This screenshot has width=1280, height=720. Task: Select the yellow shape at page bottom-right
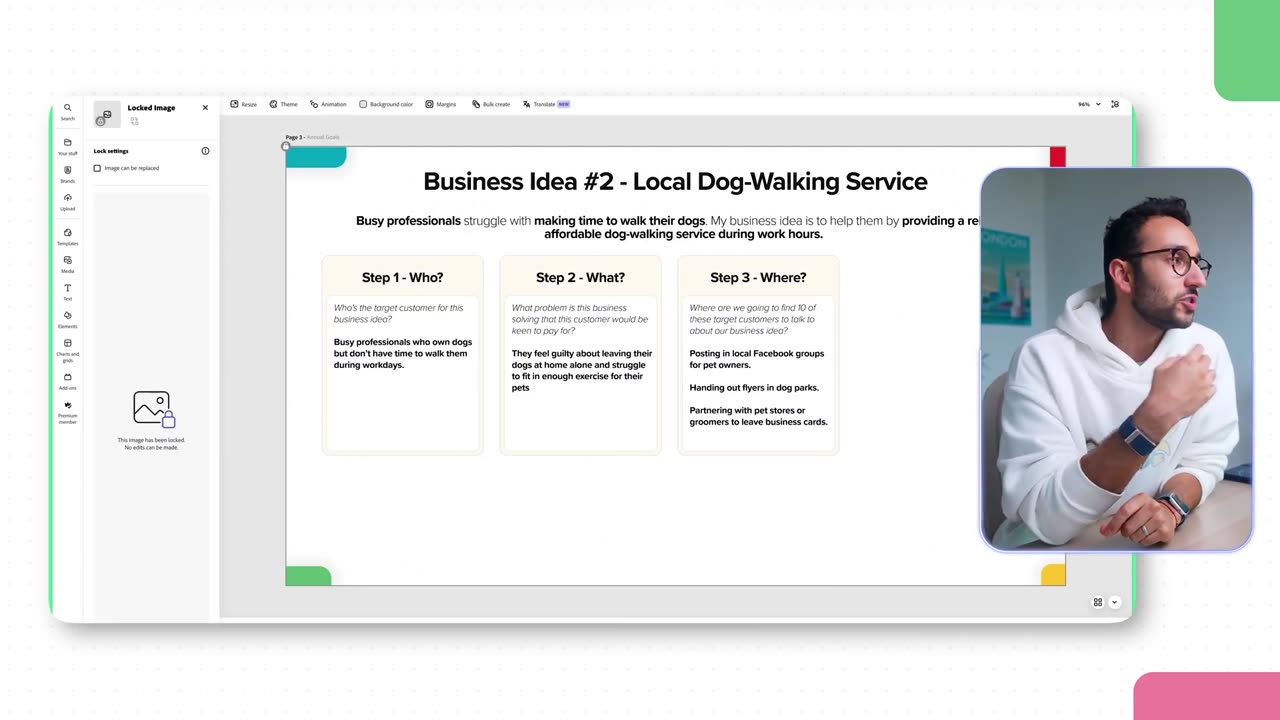coord(1053,575)
